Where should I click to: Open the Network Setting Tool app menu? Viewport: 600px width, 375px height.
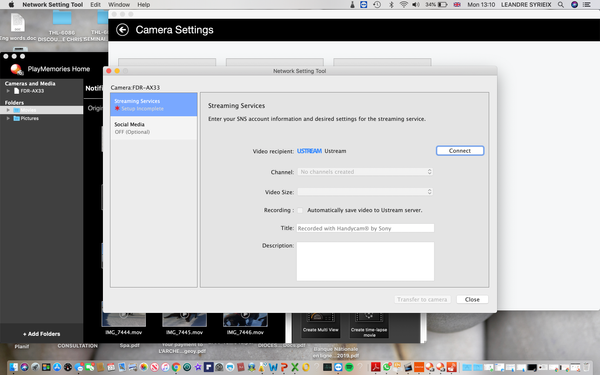[x=52, y=5]
